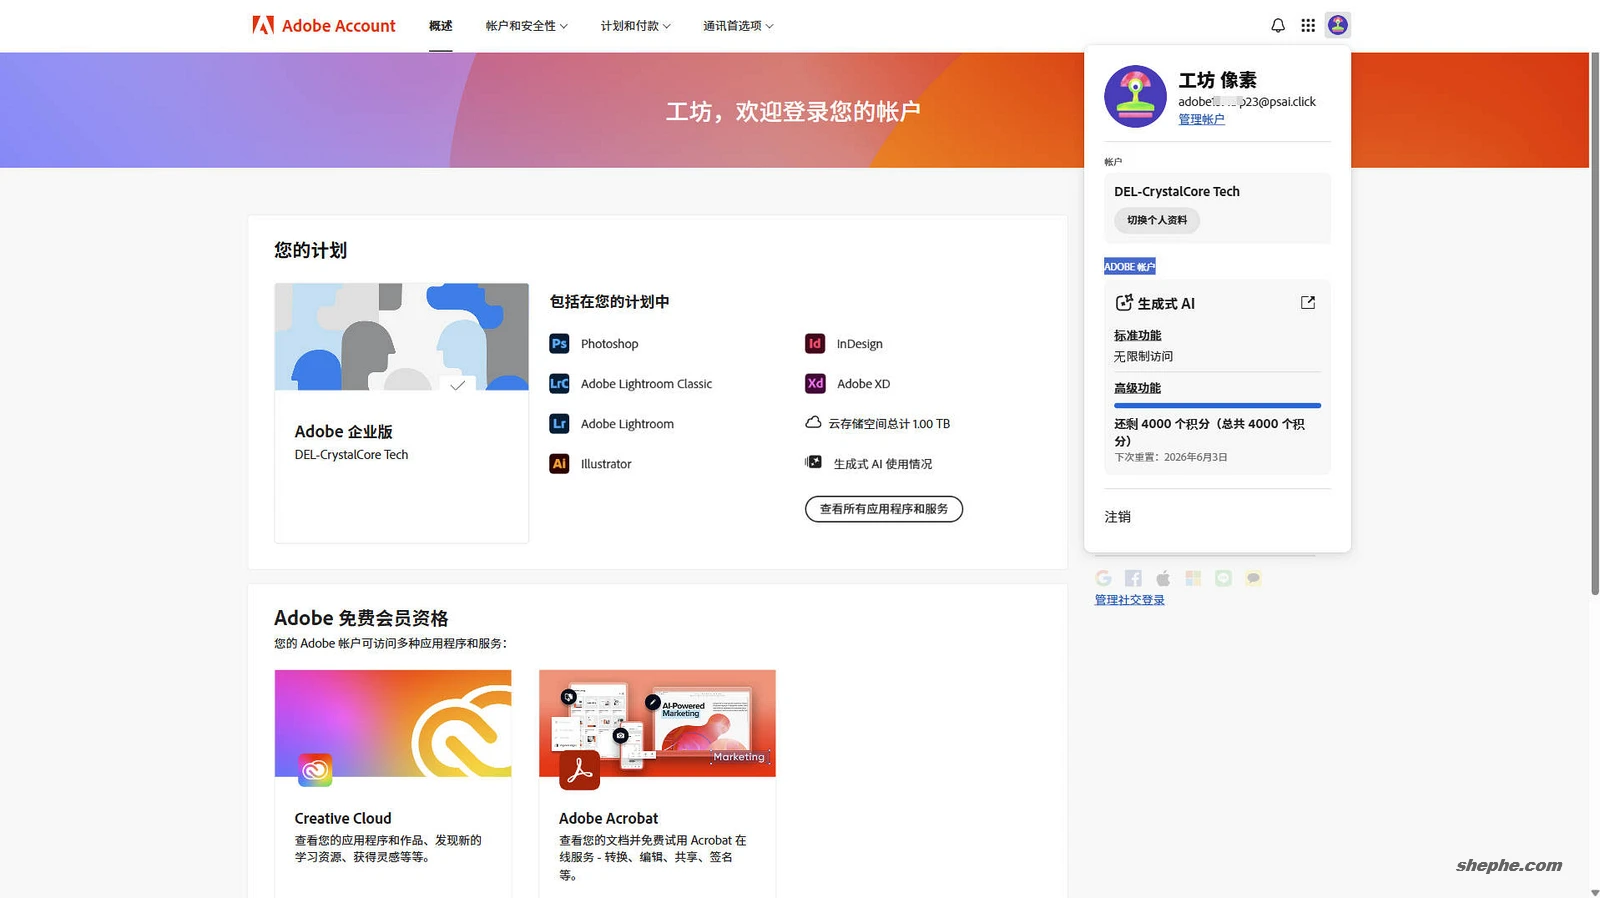This screenshot has width=1600, height=898.
Task: Click the 管理社交登录 link
Action: point(1129,600)
